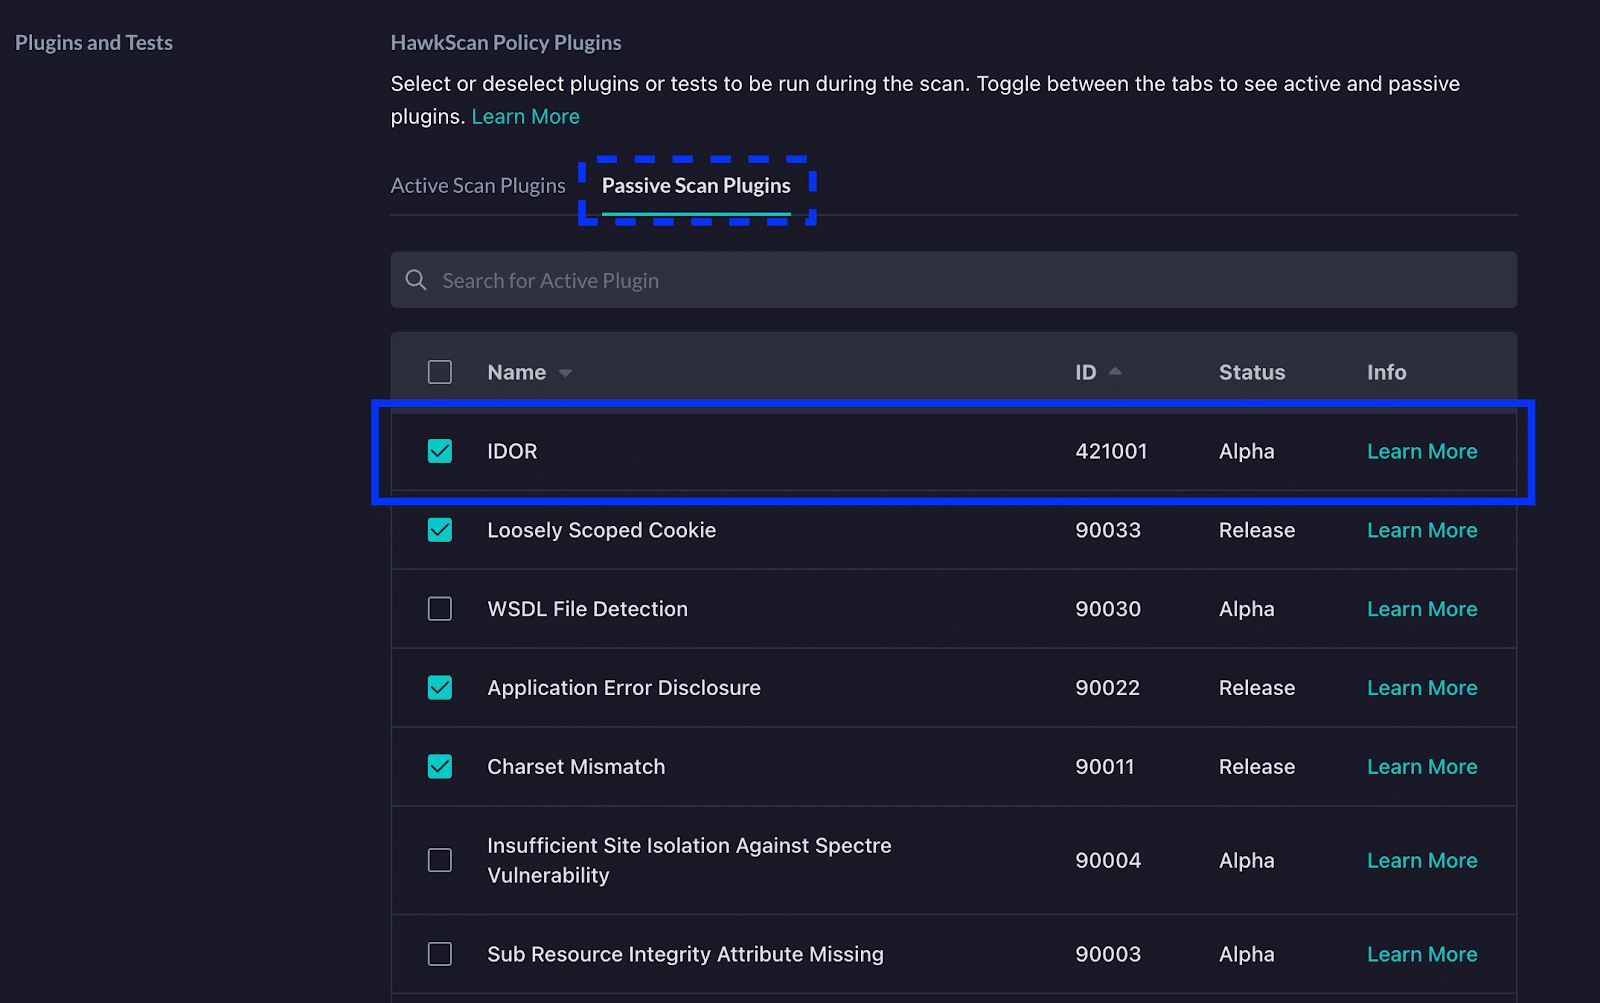Click the search magnifier icon
Viewport: 1600px width, 1003px height.
pyautogui.click(x=416, y=280)
